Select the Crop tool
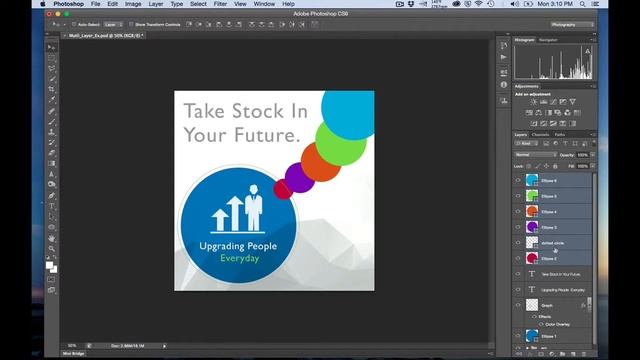The width and height of the screenshot is (640, 360). (51, 89)
